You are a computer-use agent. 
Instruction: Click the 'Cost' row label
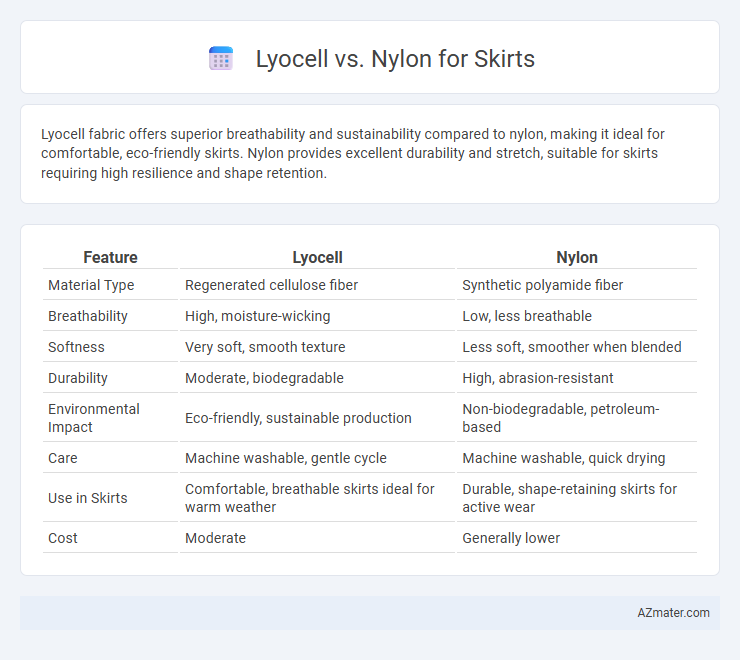(x=63, y=538)
